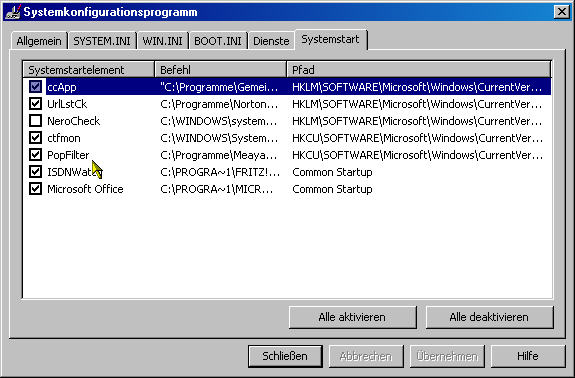Uncheck the ctfmon startup checkbox
This screenshot has width=575, height=378.
pyautogui.click(x=35, y=138)
